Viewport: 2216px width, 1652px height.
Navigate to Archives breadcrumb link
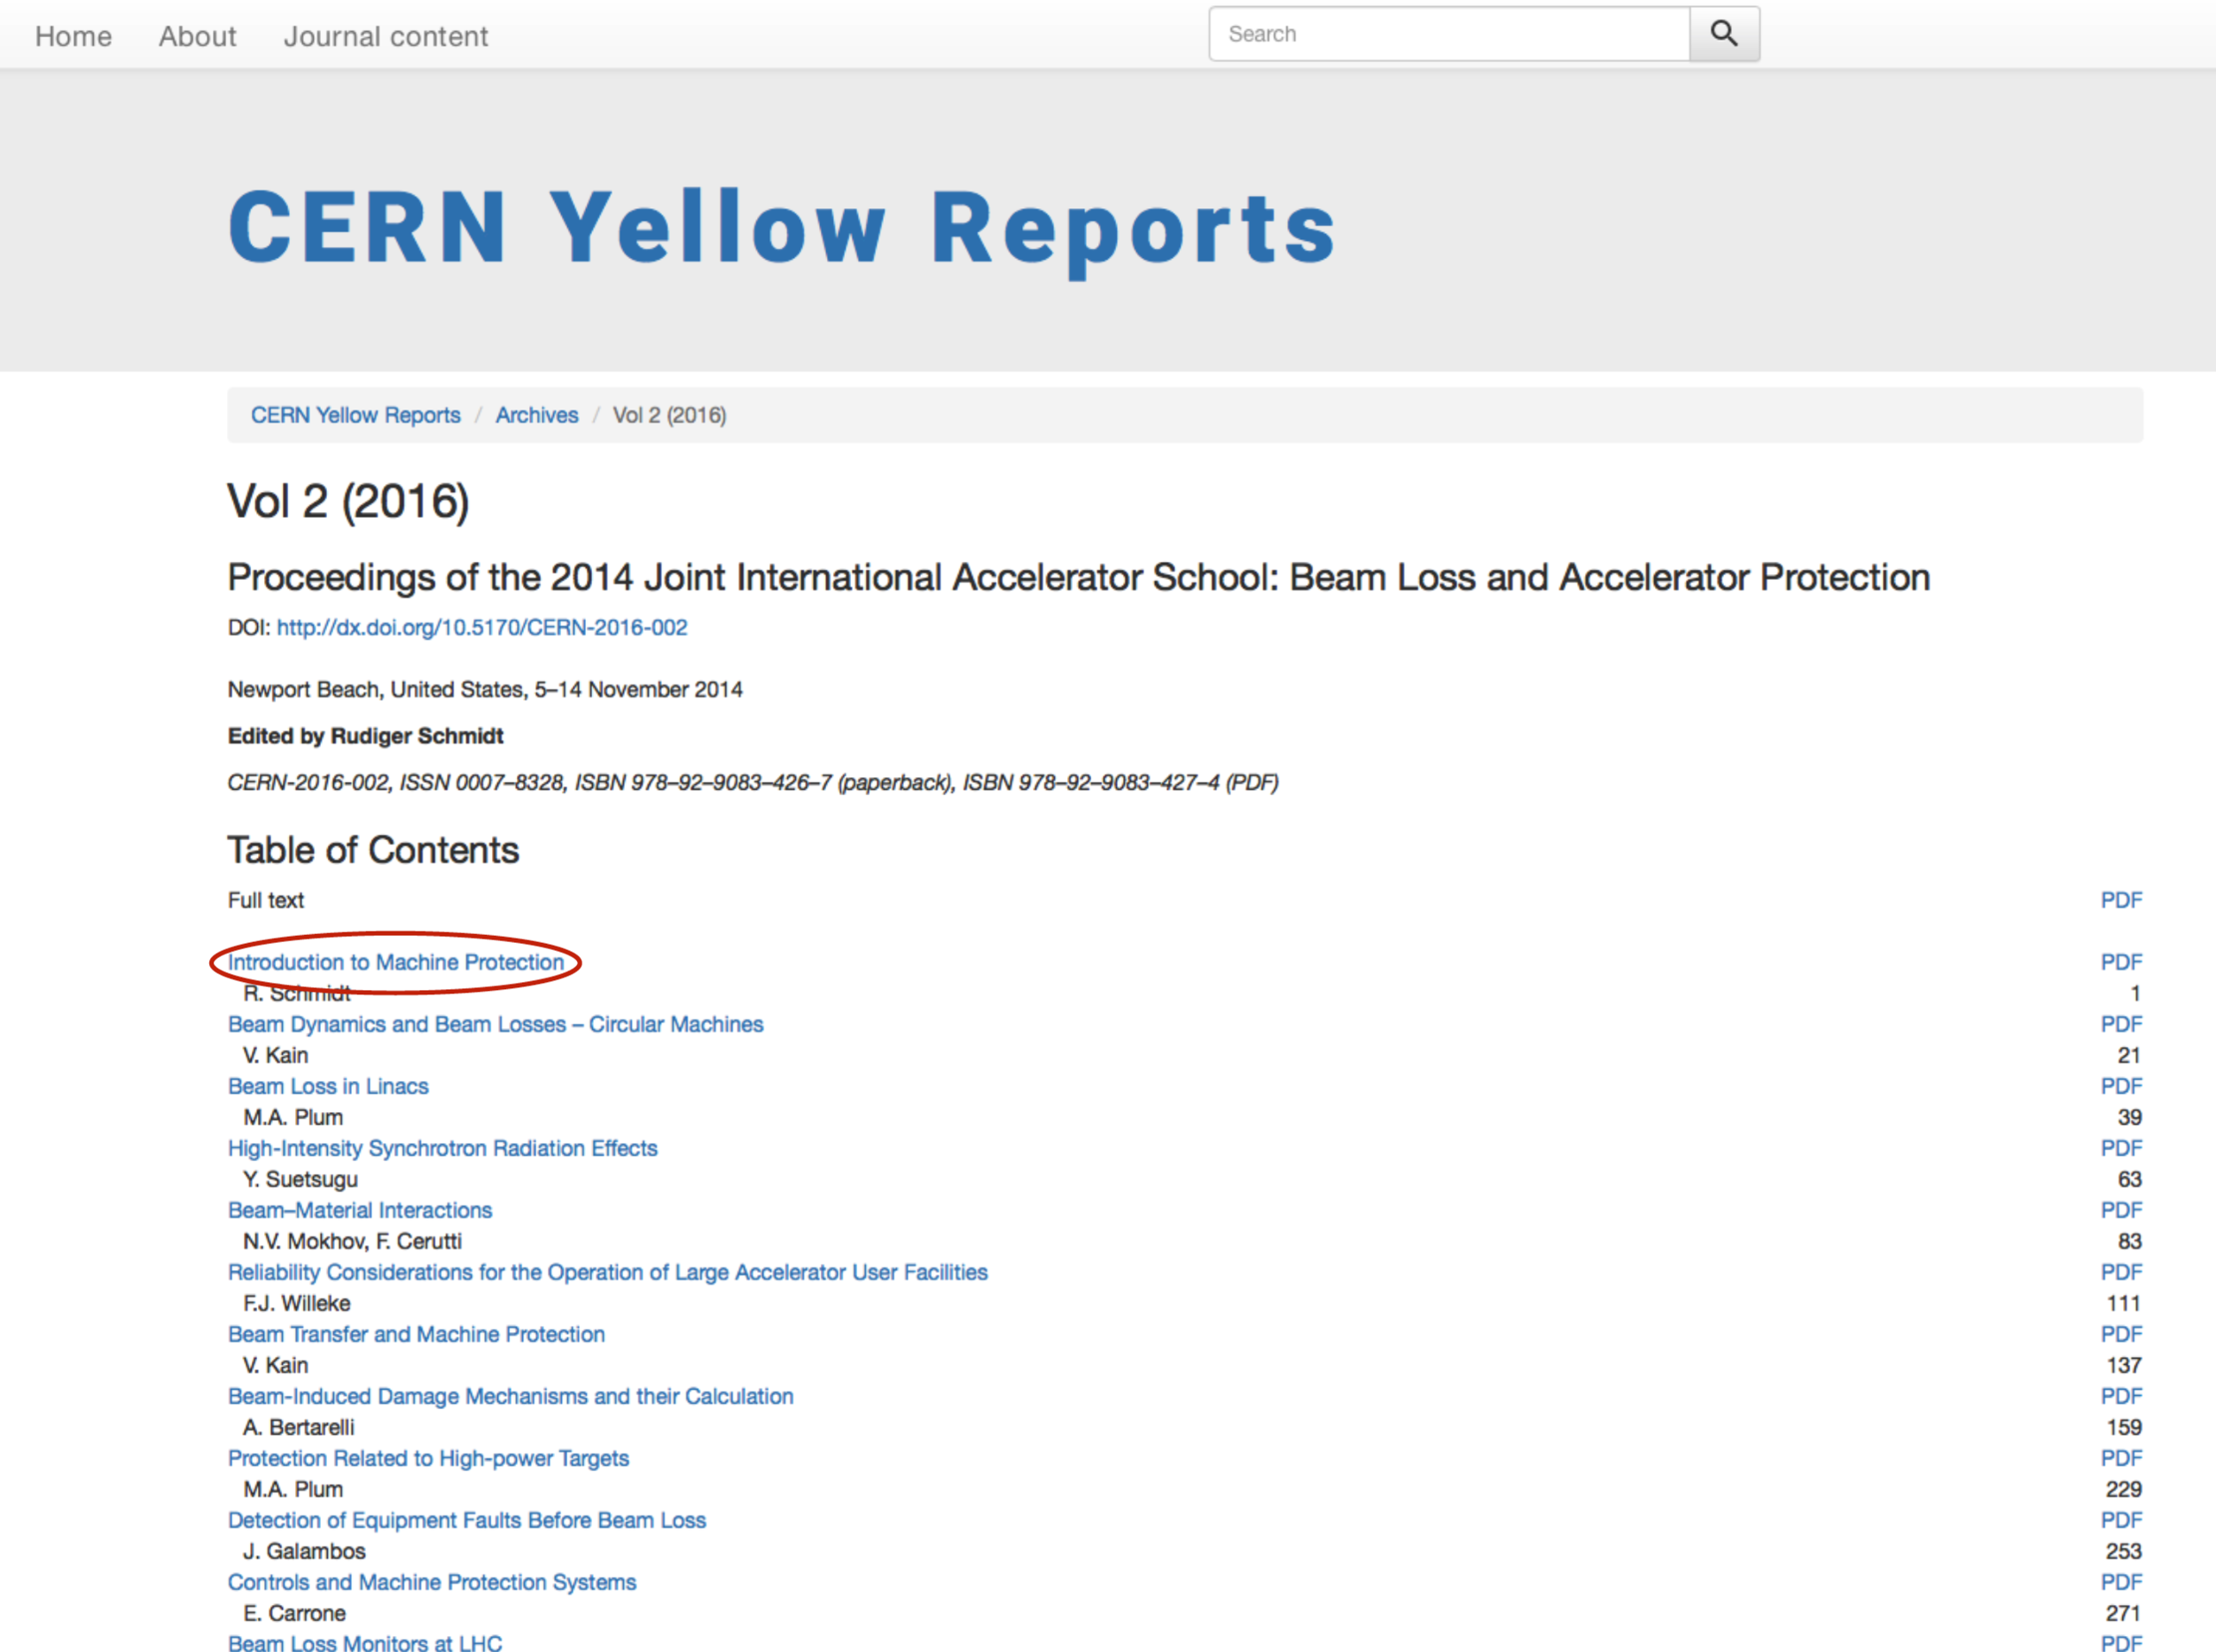[536, 415]
